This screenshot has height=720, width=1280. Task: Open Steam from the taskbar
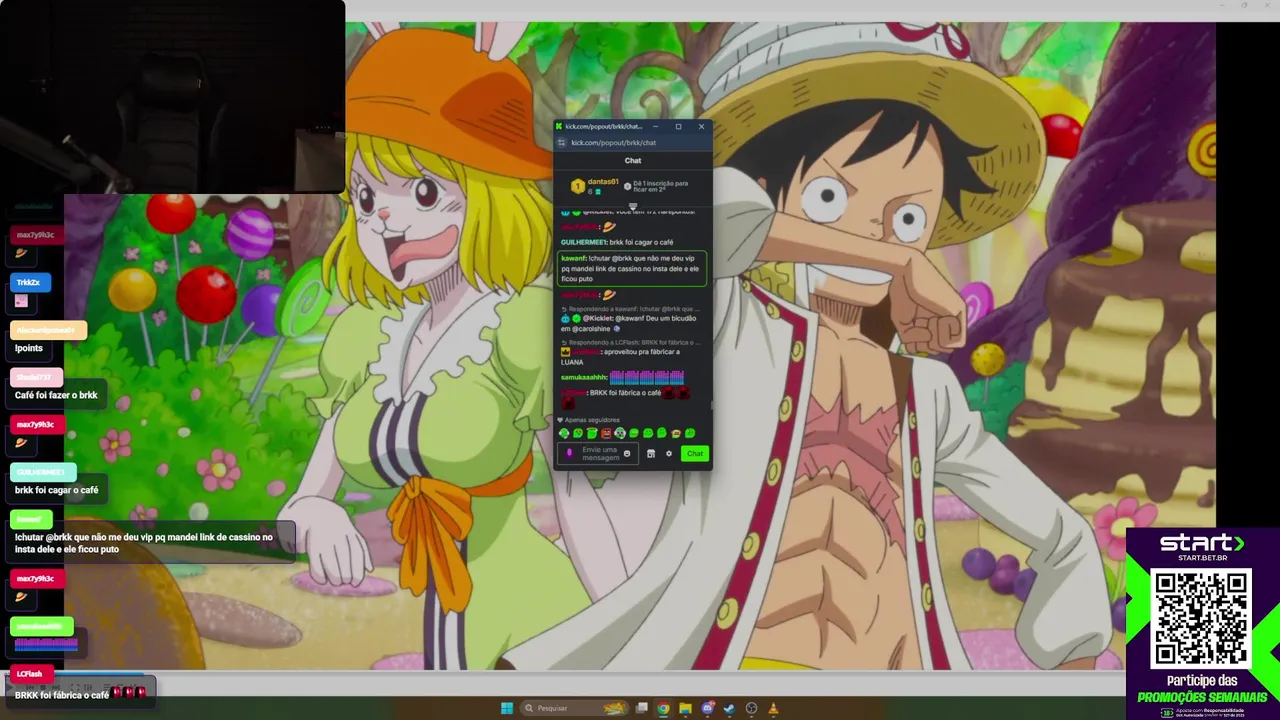click(729, 708)
